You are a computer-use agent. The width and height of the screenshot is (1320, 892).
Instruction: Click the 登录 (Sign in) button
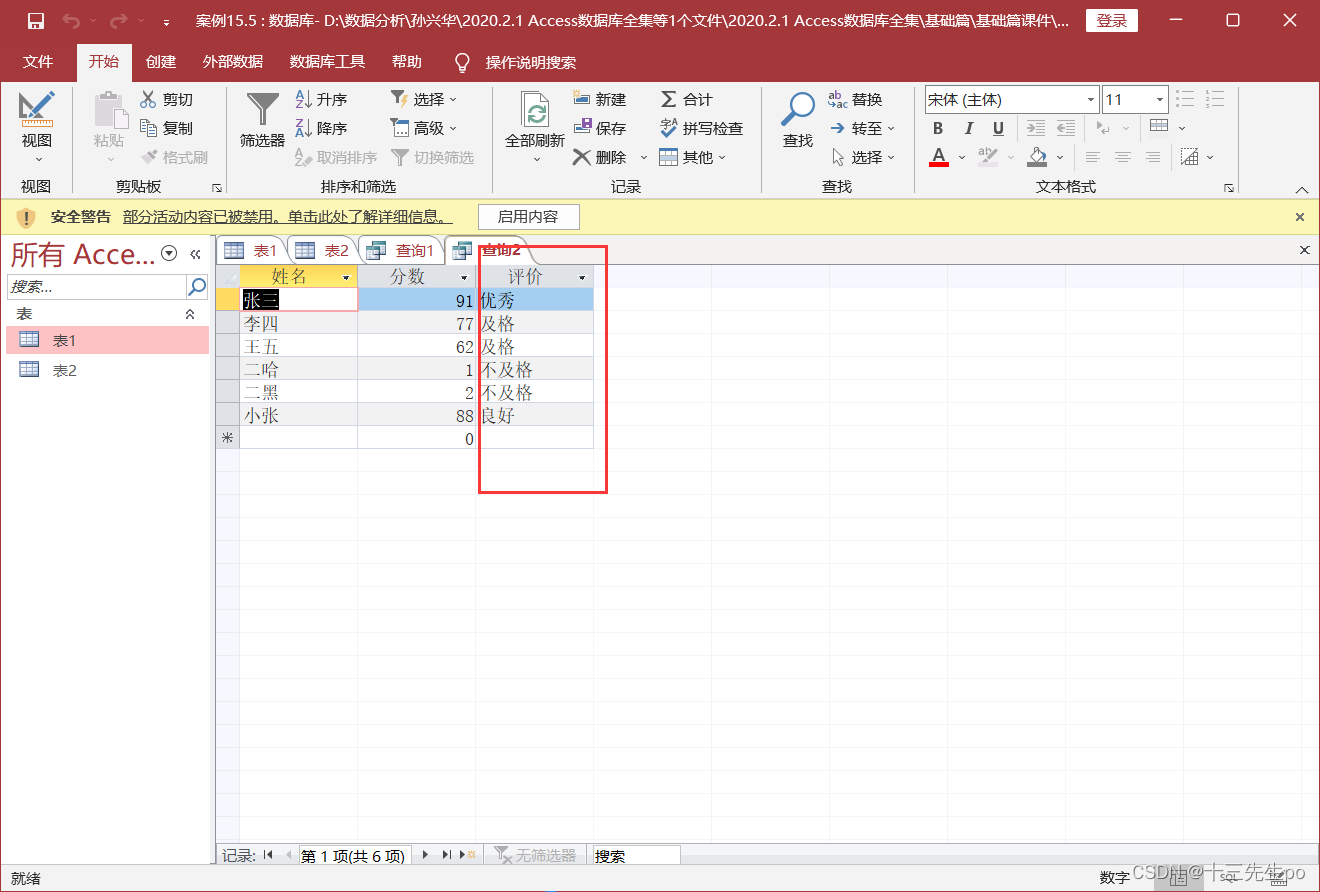(x=1112, y=21)
